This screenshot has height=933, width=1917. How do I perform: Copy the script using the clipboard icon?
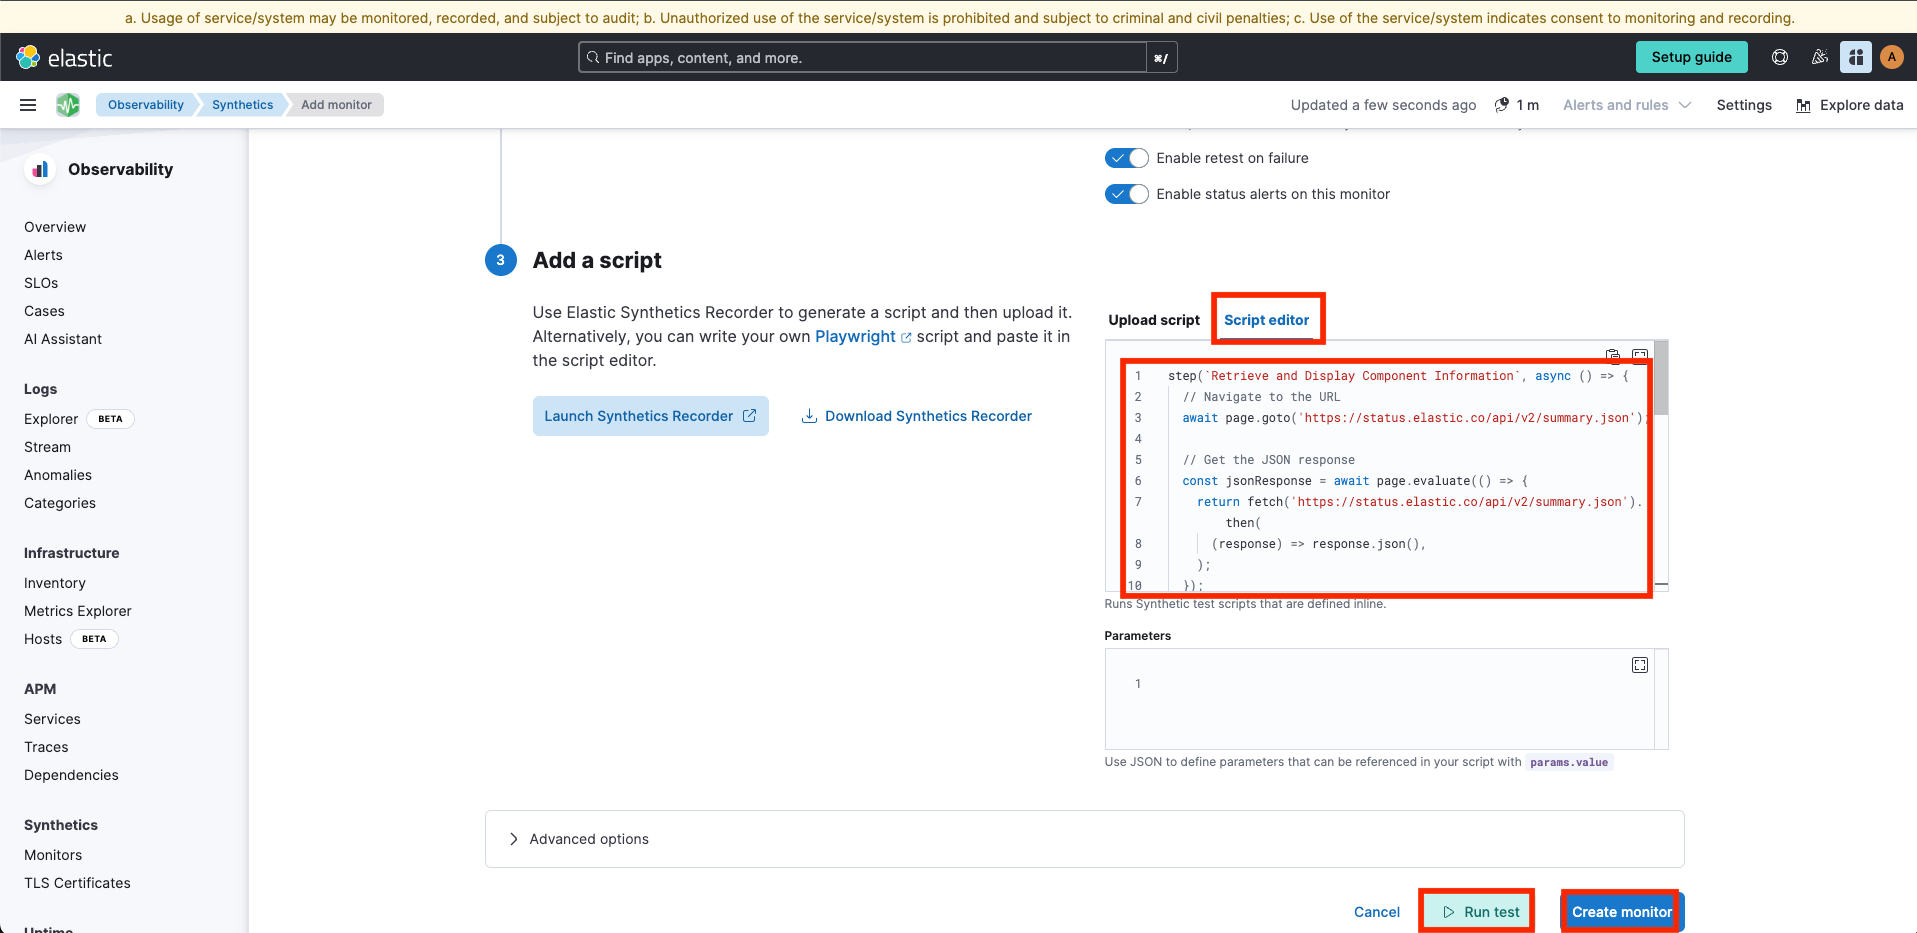[1613, 354]
